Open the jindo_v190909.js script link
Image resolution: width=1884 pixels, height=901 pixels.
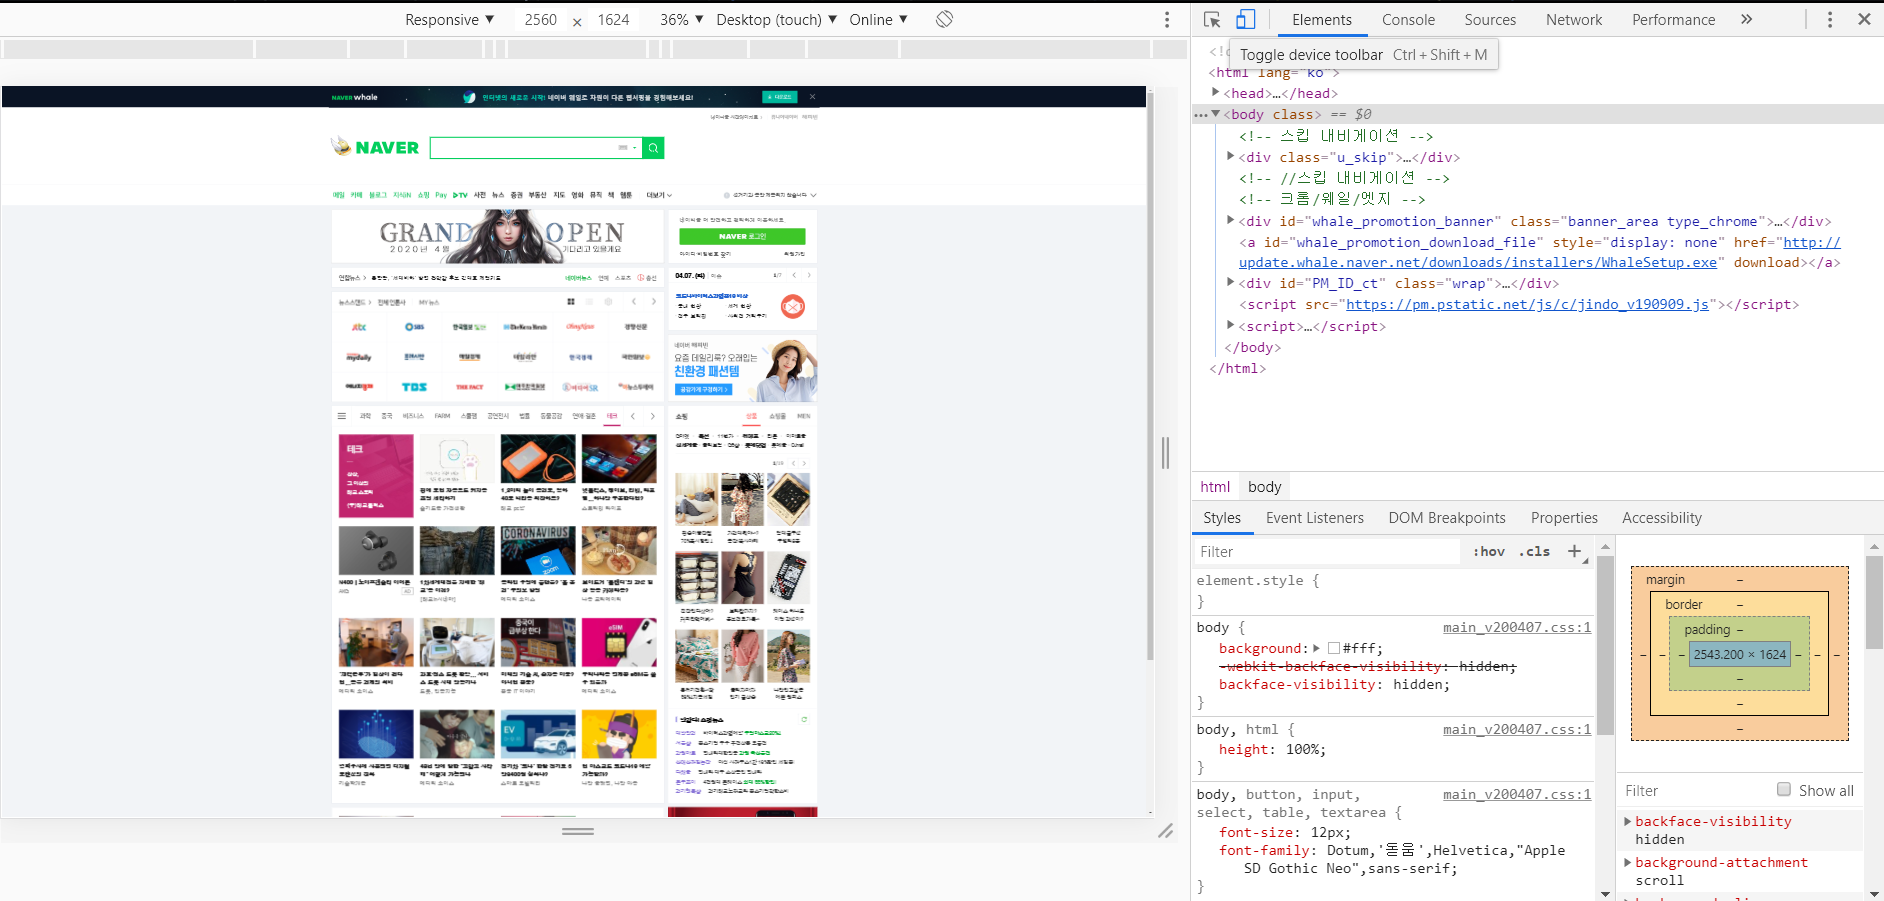tap(1527, 305)
